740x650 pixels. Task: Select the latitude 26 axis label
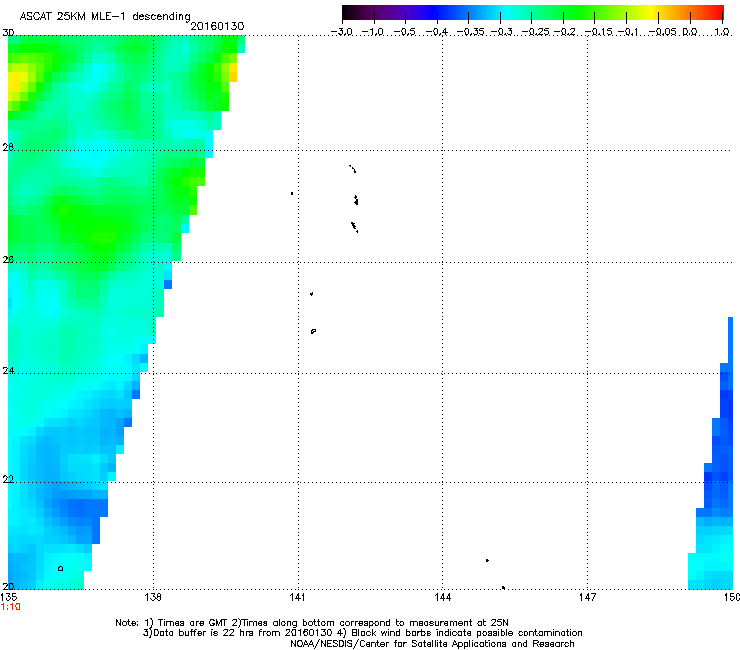coord(8,260)
